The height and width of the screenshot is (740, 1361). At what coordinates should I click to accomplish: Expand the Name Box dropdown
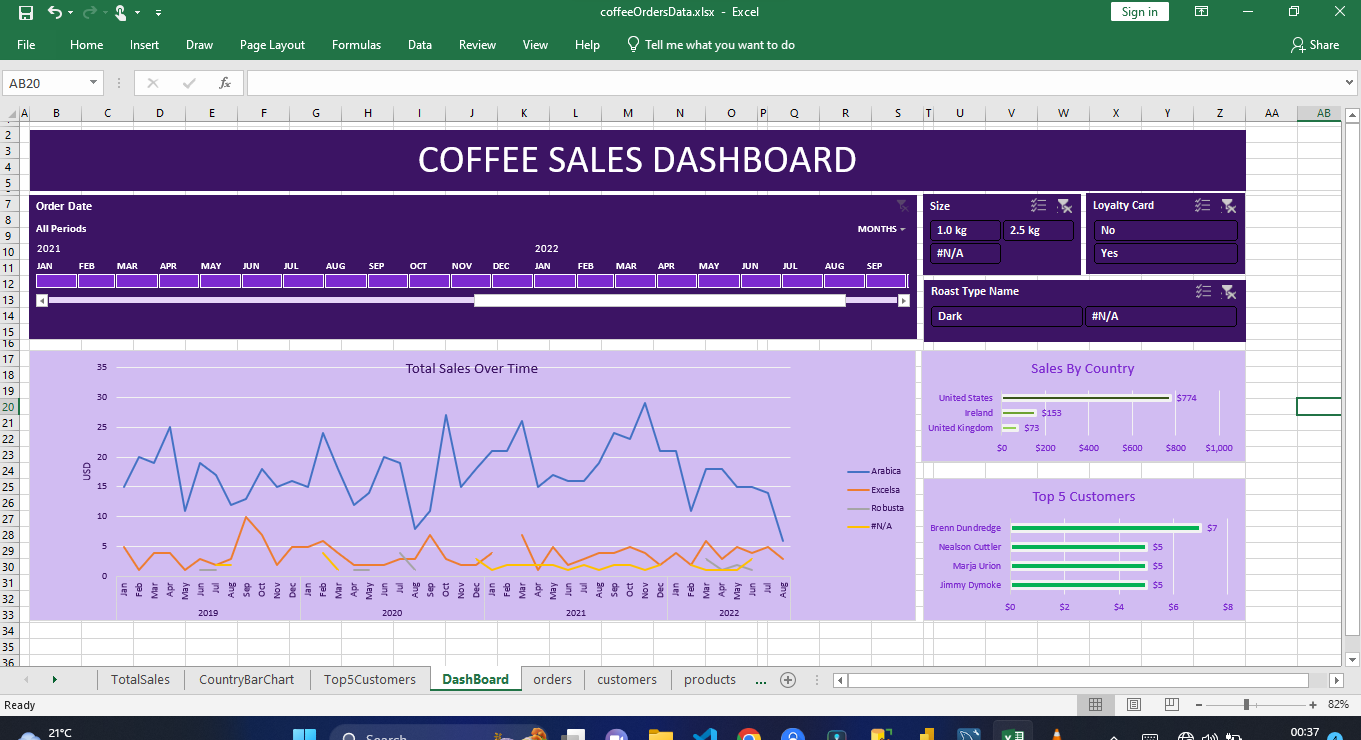click(x=94, y=83)
